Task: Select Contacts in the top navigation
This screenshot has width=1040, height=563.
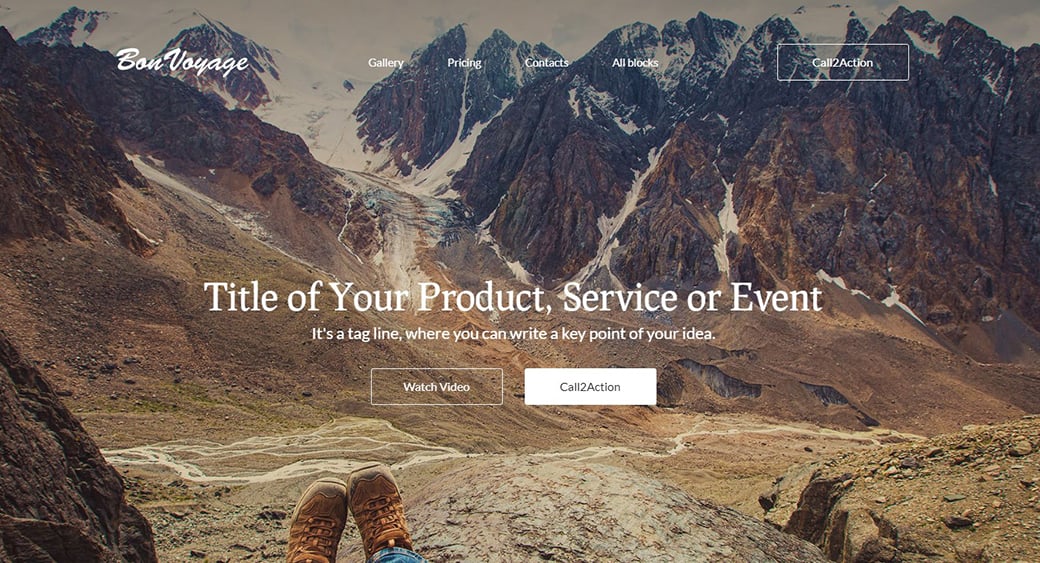Action: tap(547, 62)
